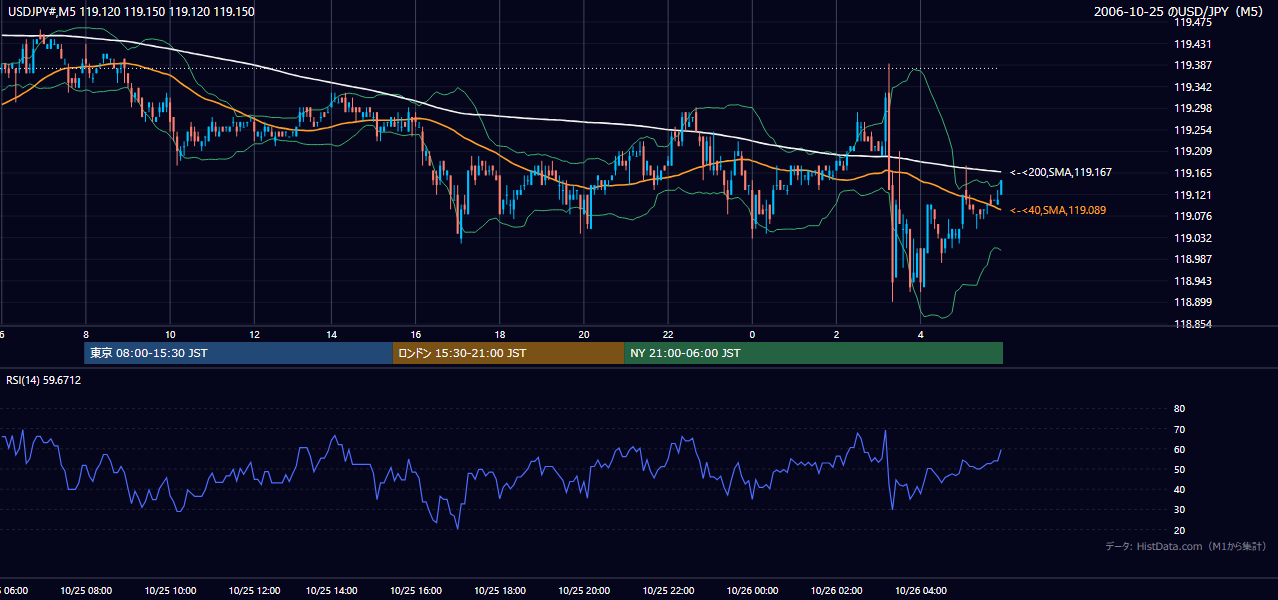Click hour tick 4 under the price chart
The image size is (1278, 600).
click(920, 334)
